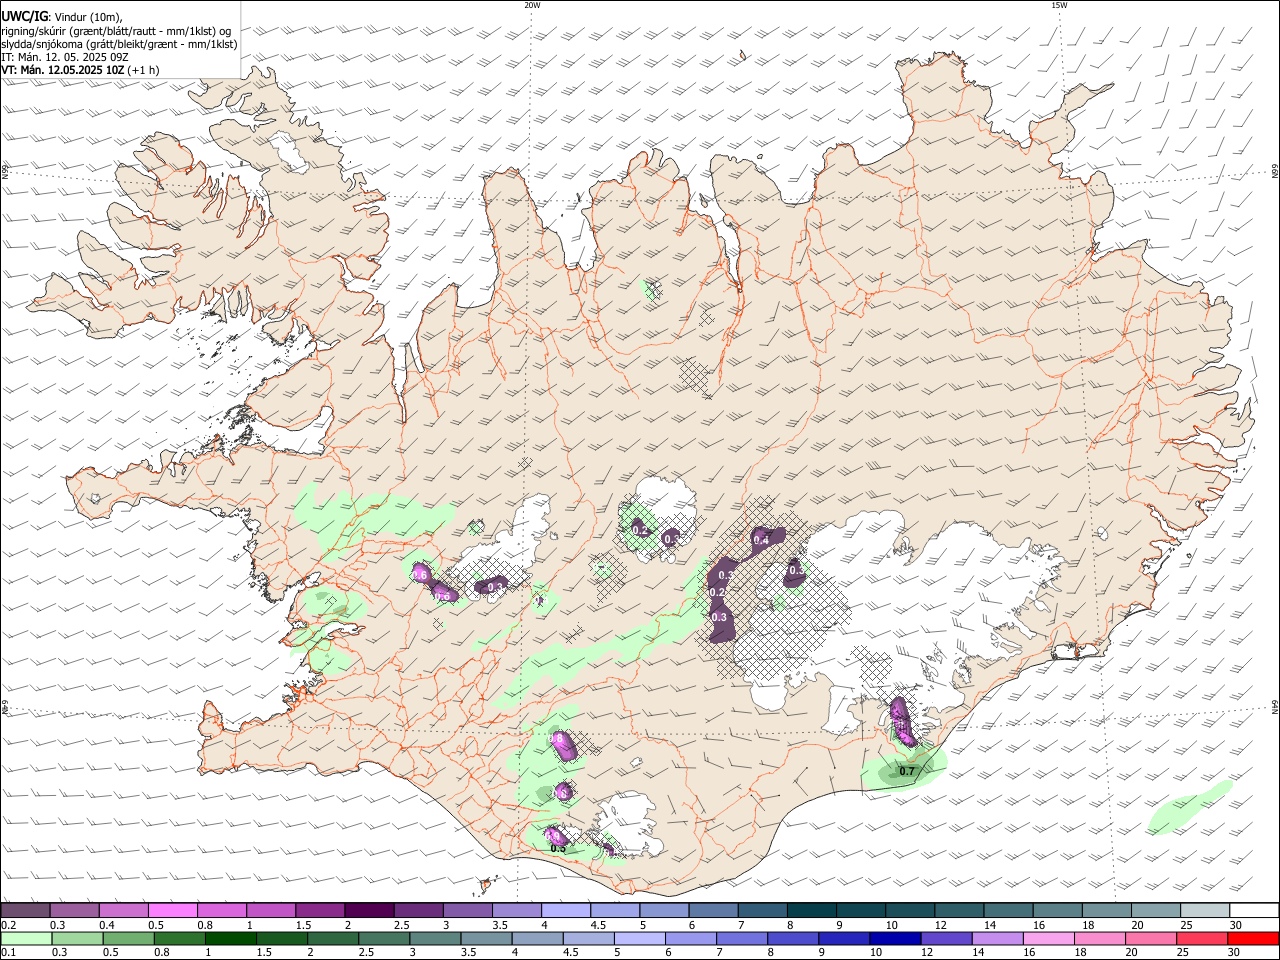
Task: Click the bright red rain swatch at 30
Action: (x=1253, y=938)
